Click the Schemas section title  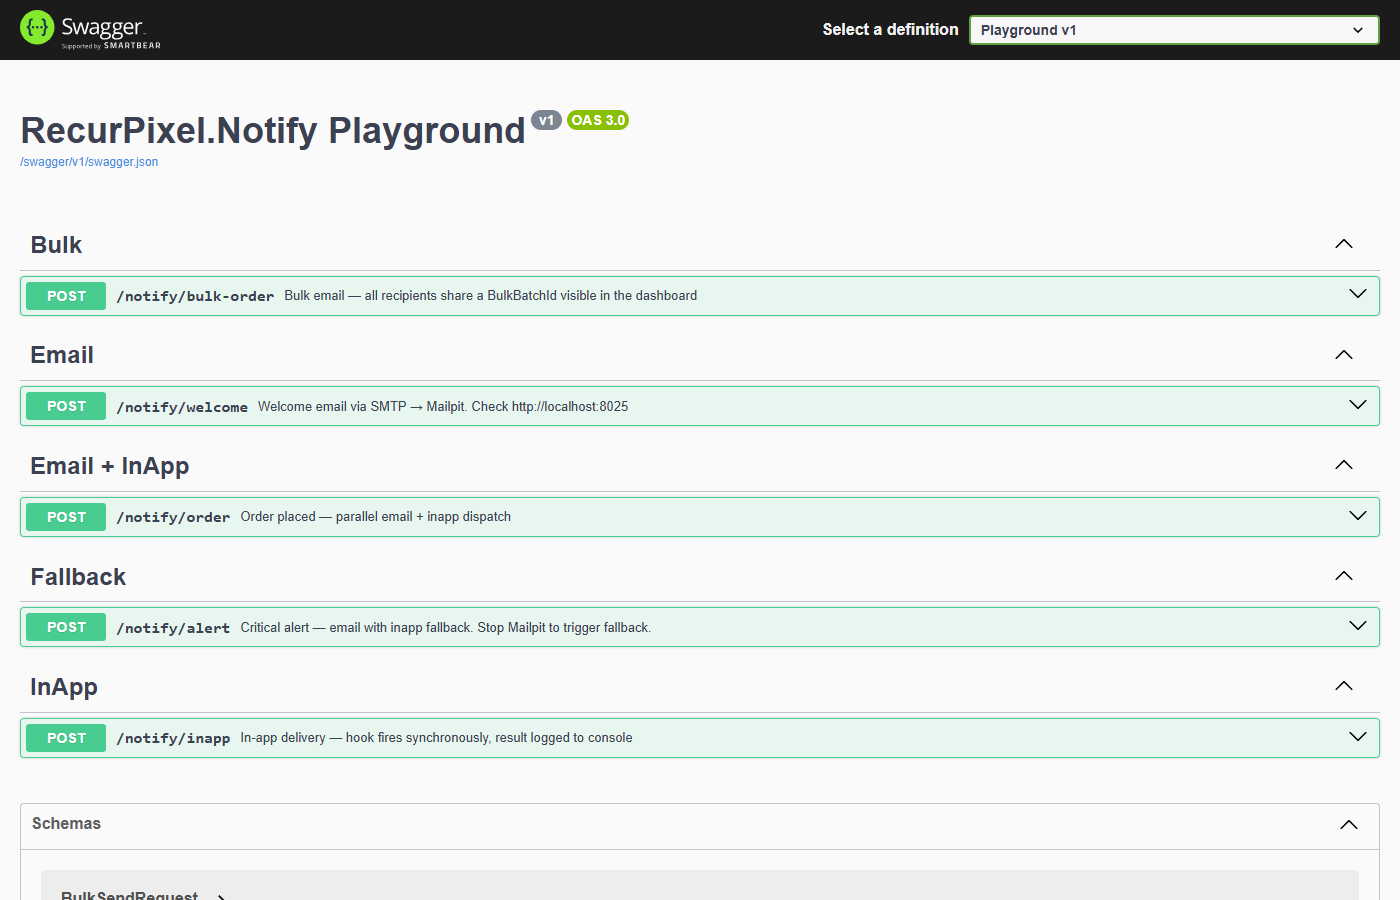click(x=66, y=824)
